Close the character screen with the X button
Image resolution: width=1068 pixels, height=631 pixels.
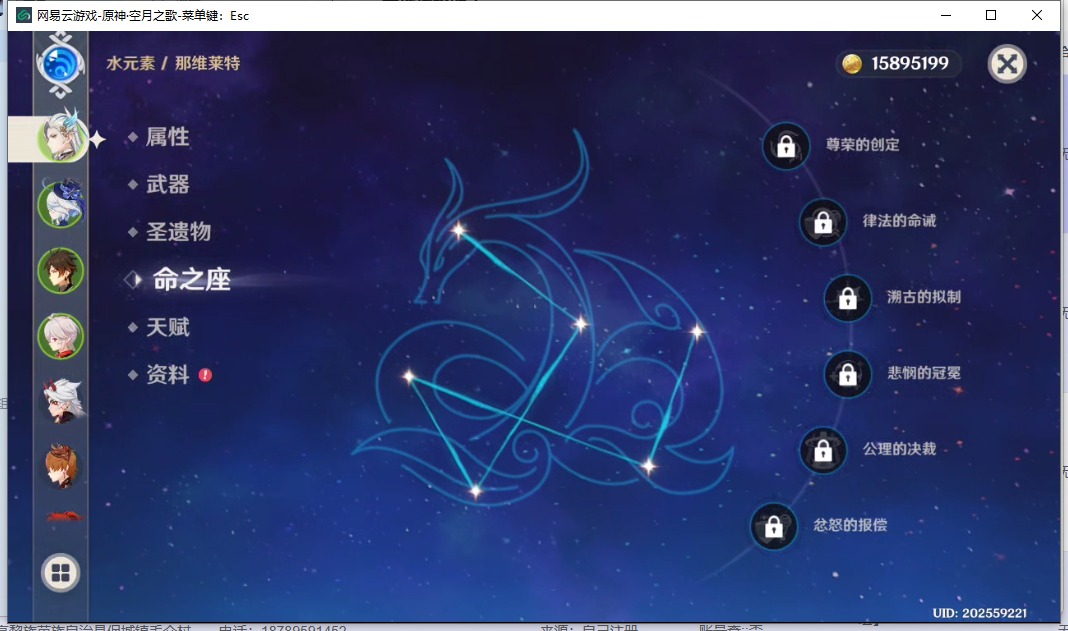click(1007, 65)
